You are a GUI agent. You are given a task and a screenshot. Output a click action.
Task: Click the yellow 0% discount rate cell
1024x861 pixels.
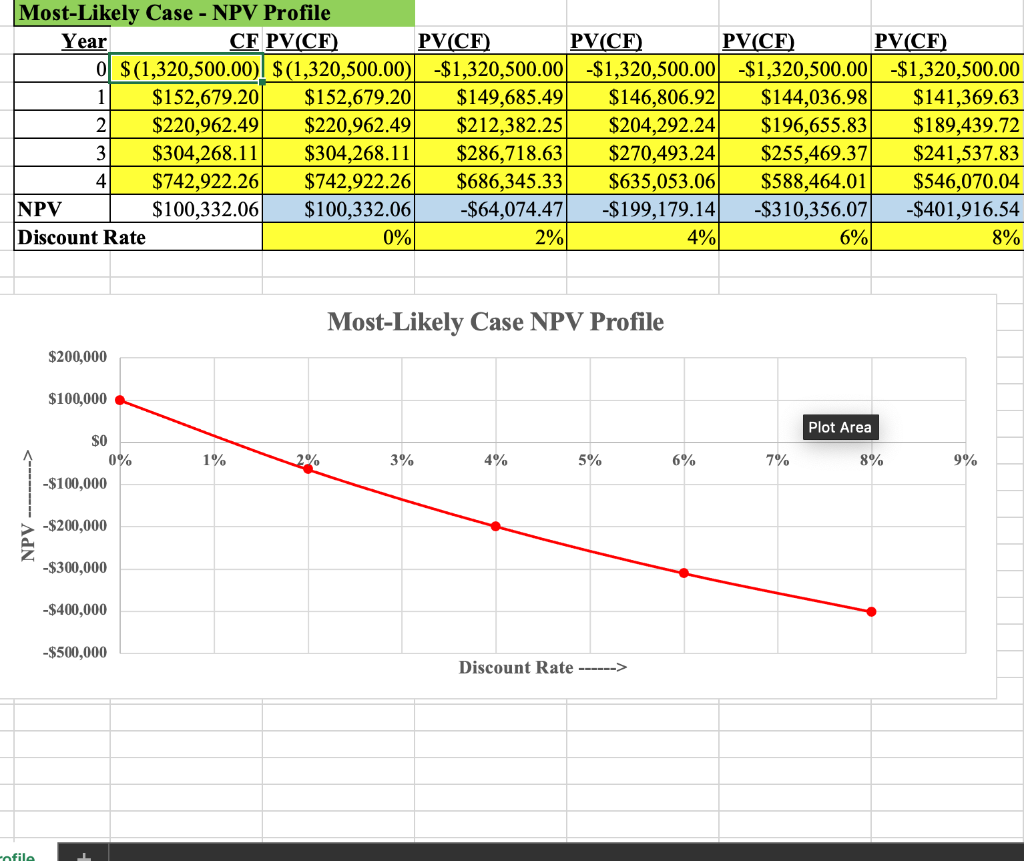click(x=336, y=237)
